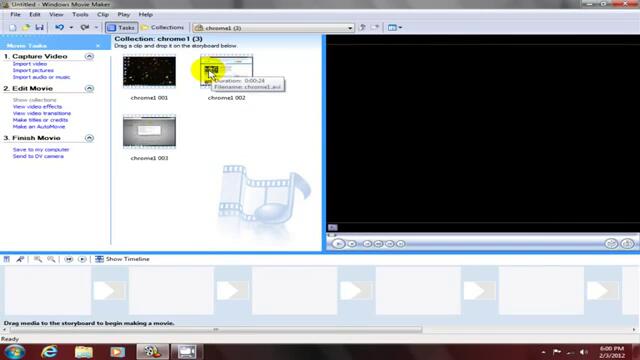Save the project with the floppy disk icon

39,27
